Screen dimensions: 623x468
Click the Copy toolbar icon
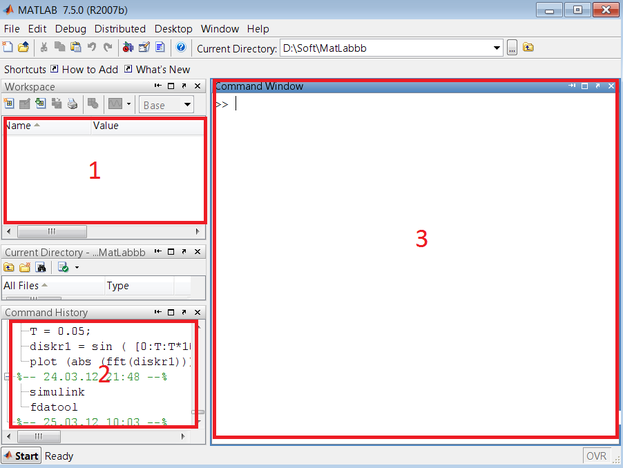(x=60, y=47)
